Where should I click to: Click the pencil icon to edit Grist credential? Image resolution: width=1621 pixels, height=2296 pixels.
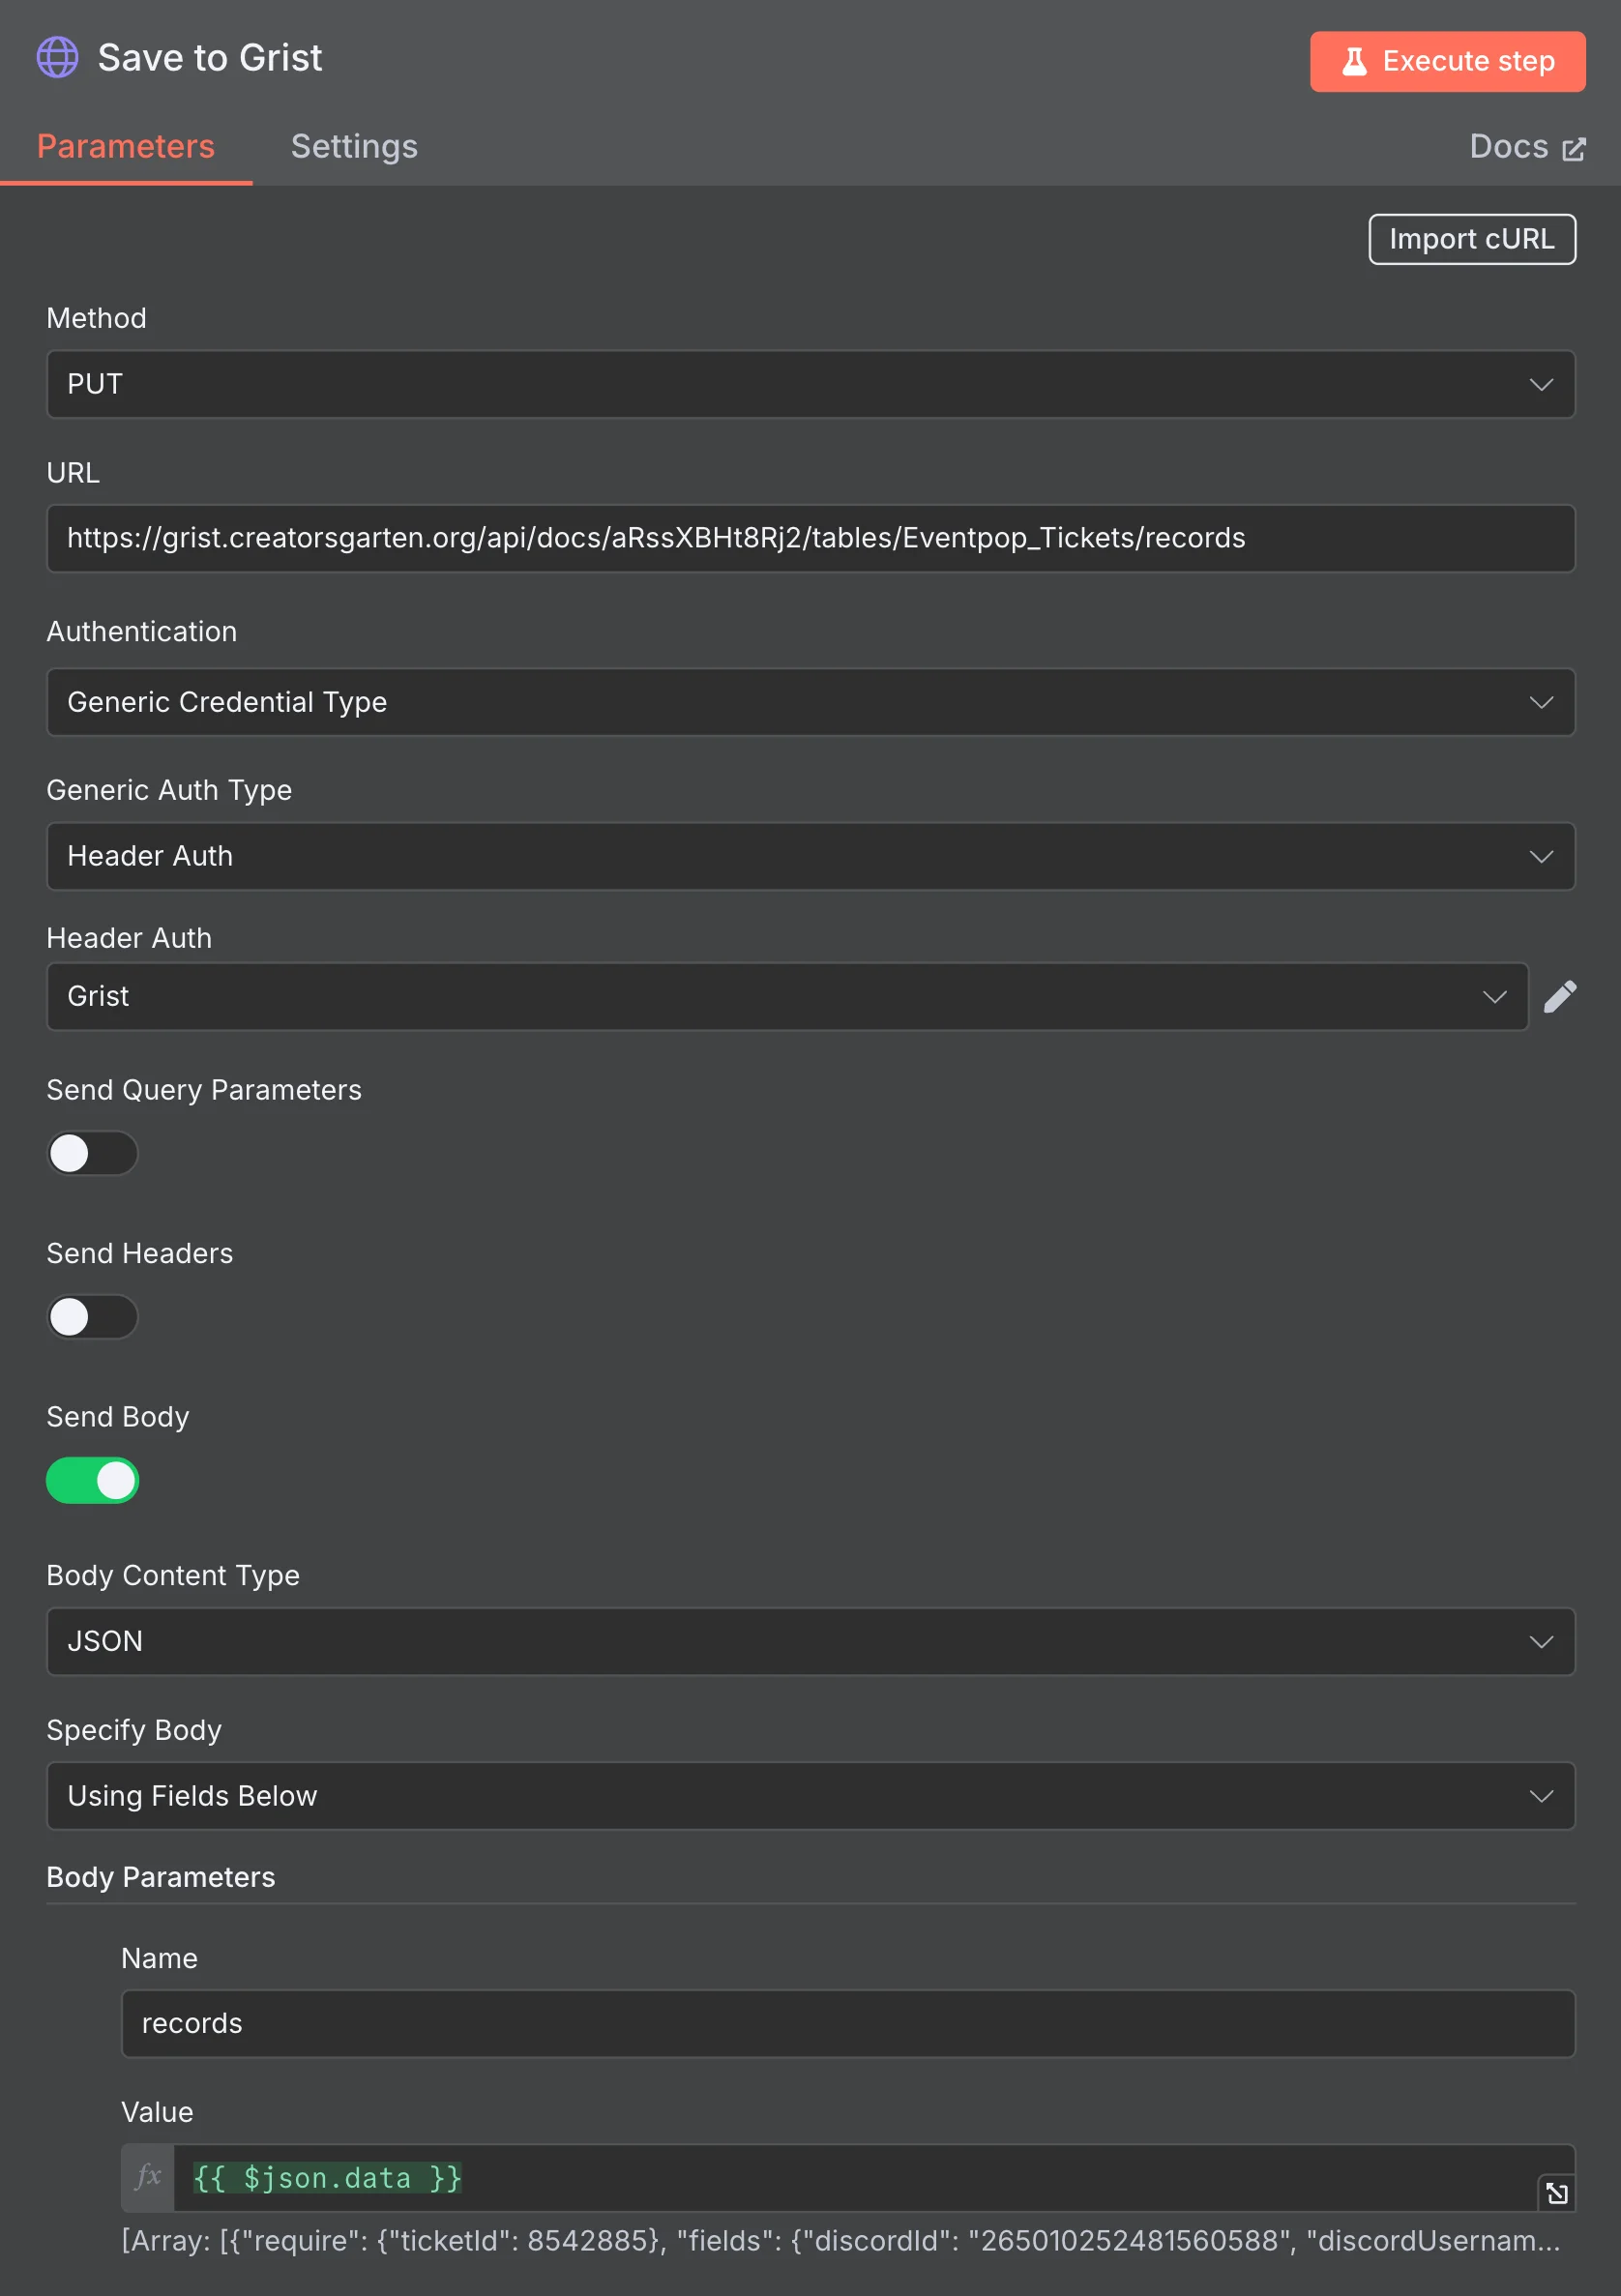(1560, 996)
